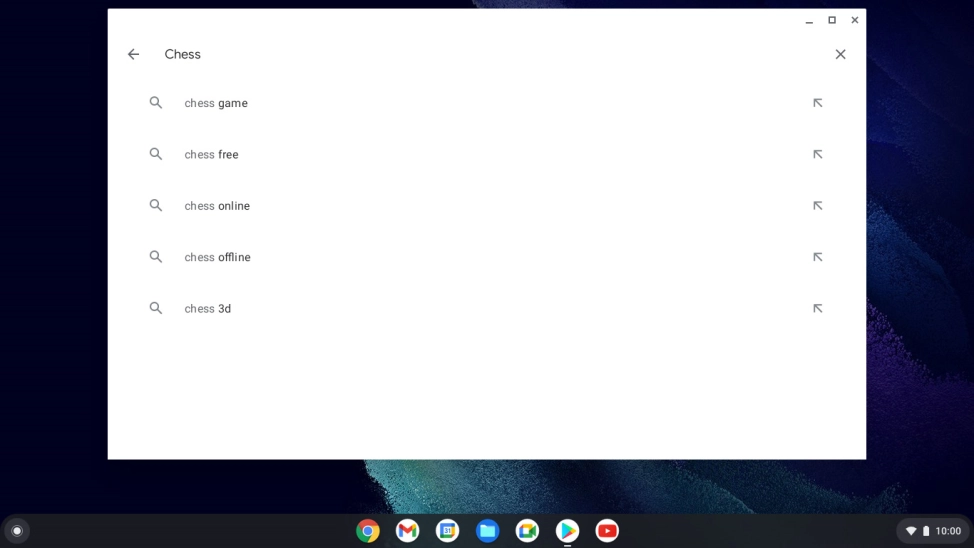This screenshot has height=548, width=974.
Task: Fill query with 'chess offline' arrow
Action: pyautogui.click(x=817, y=257)
